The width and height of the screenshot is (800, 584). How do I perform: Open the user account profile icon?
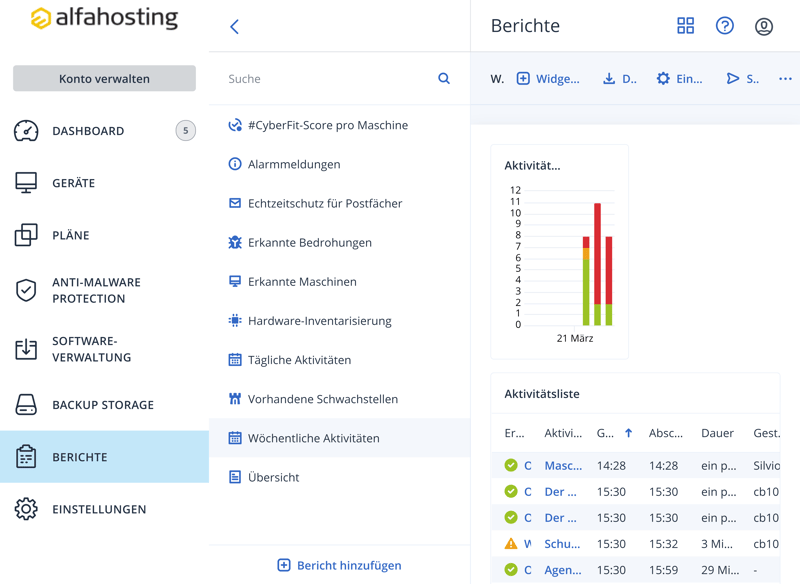pos(764,26)
